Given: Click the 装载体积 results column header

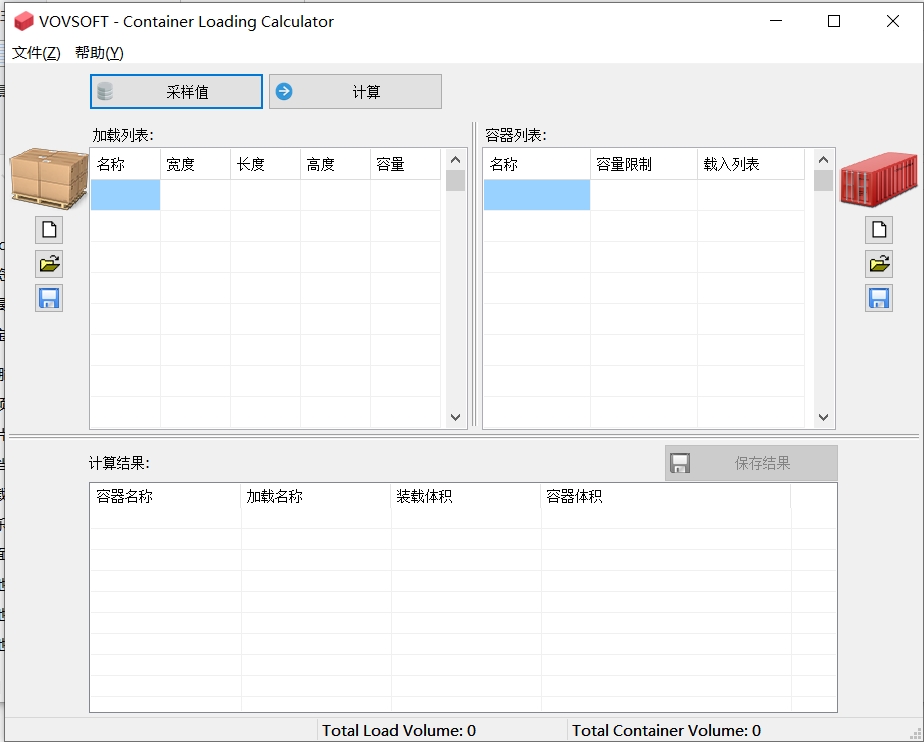Looking at the screenshot, I should (466, 496).
